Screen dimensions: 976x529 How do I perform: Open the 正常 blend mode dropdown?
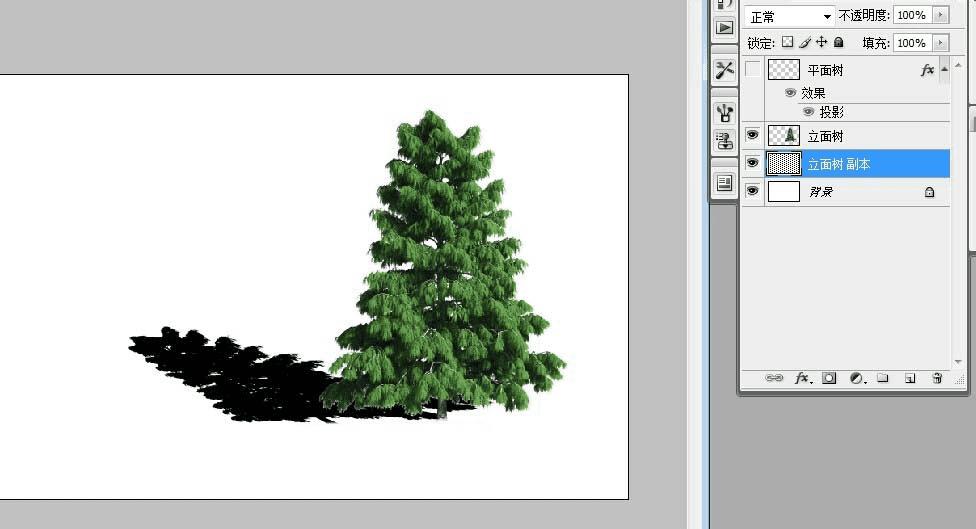point(790,16)
